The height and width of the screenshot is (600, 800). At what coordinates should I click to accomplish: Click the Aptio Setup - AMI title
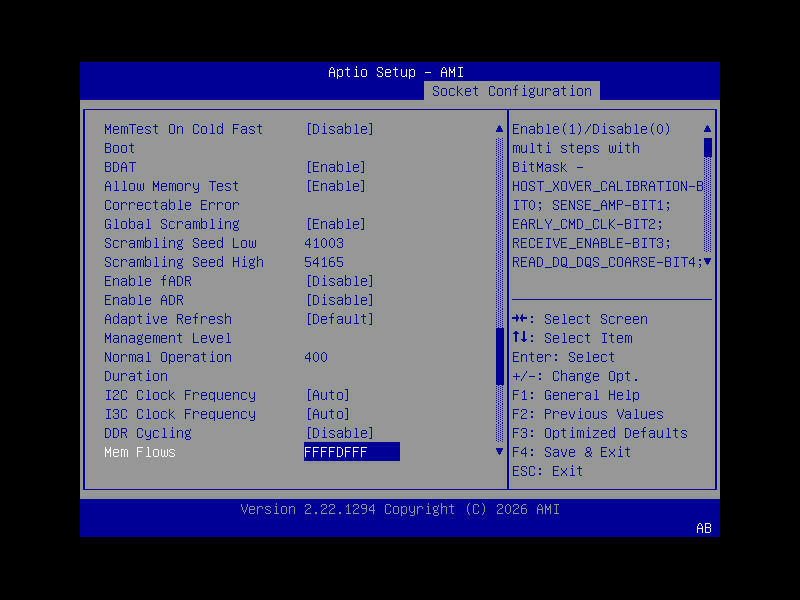coord(396,72)
